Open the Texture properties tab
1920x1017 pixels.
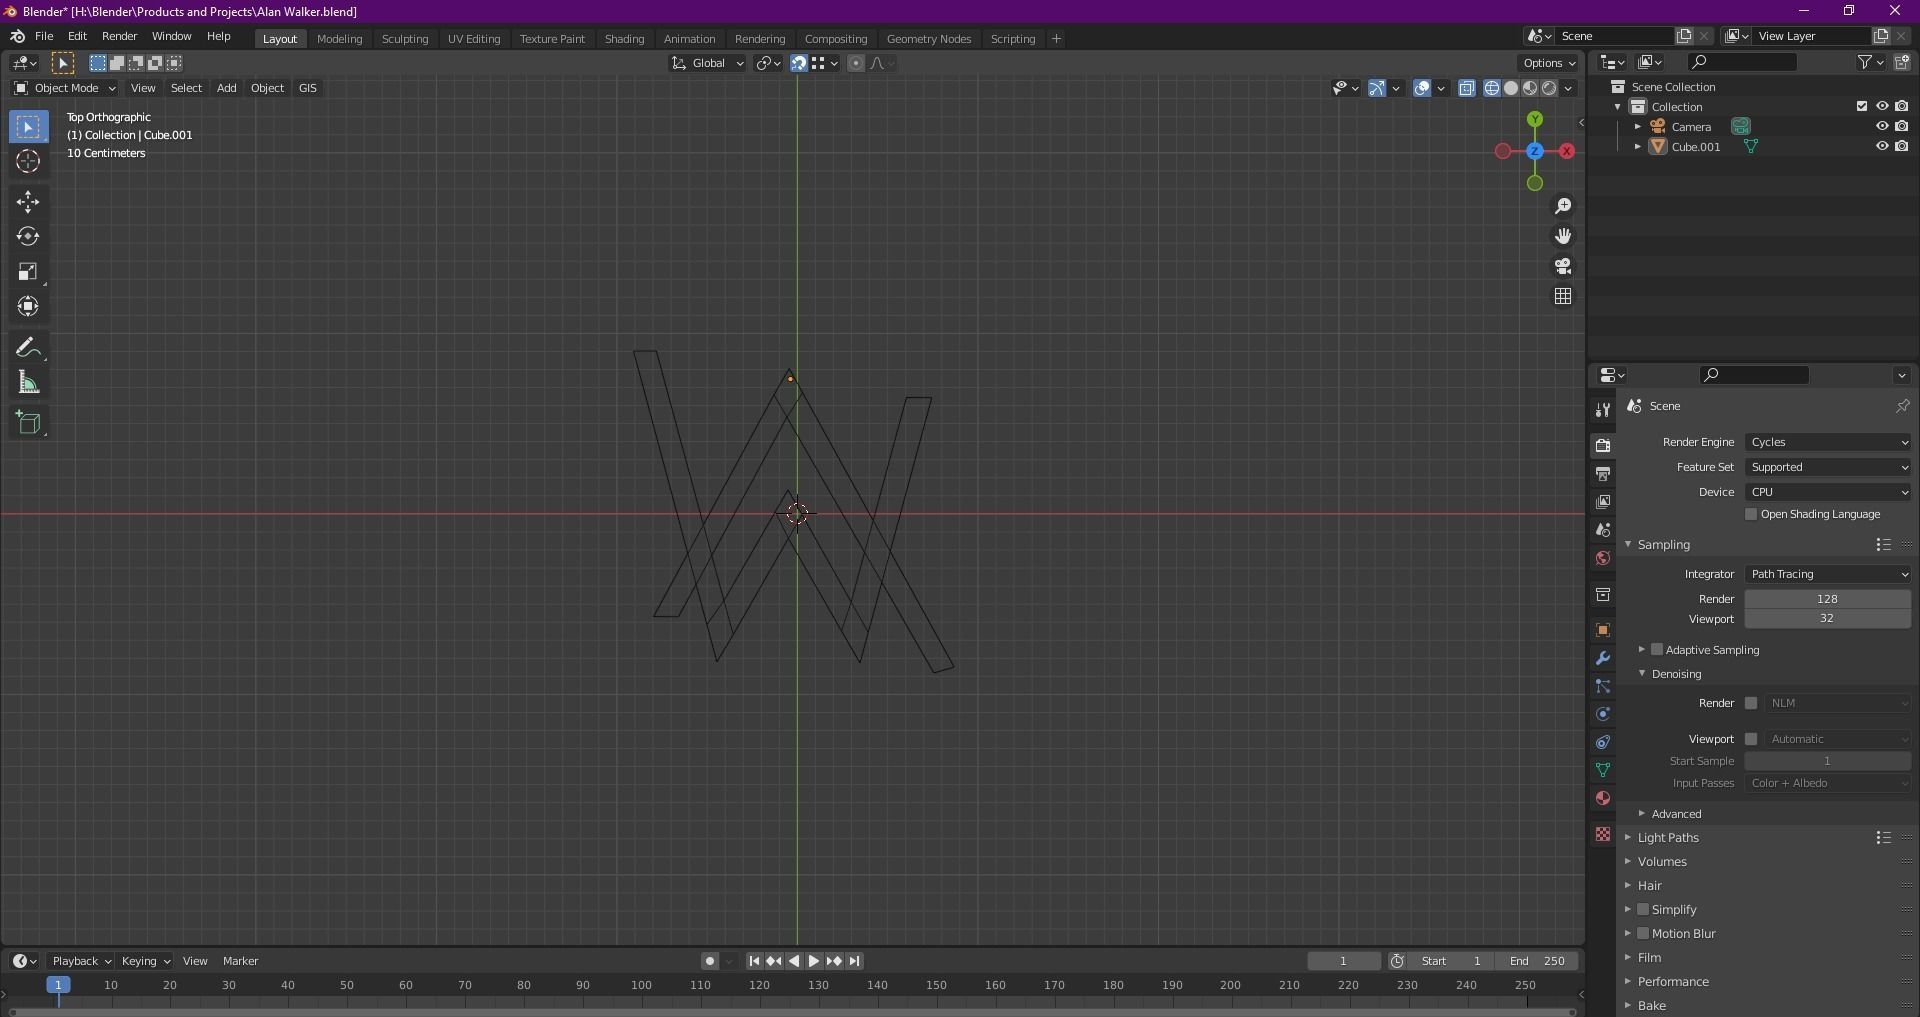1603,834
